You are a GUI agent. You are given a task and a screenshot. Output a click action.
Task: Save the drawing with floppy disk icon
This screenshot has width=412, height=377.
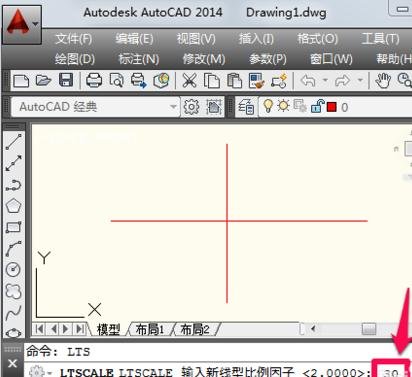click(66, 80)
